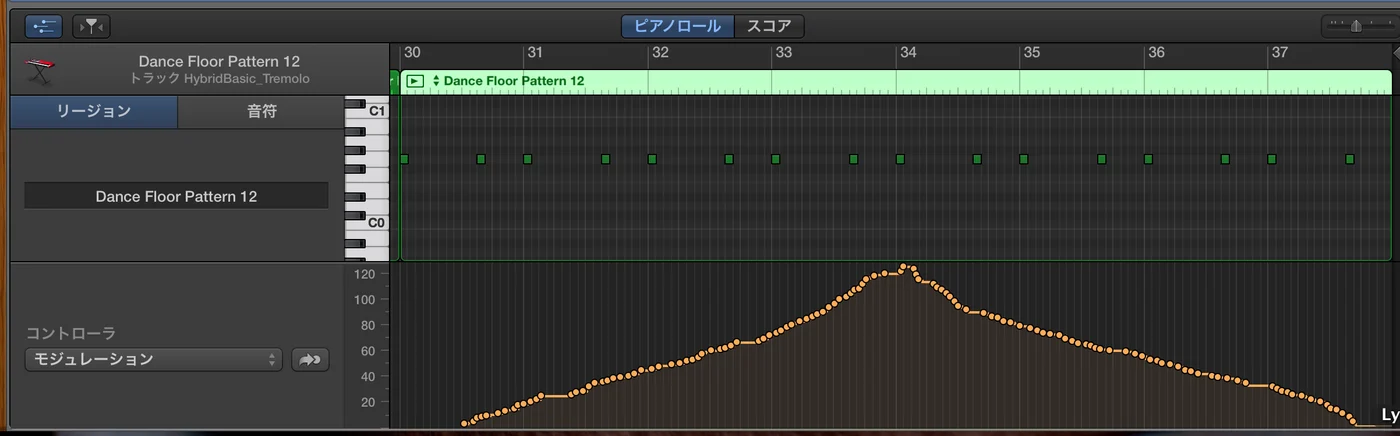Screen dimensions: 1400x436
Task: Toggle the automation show/hide button
Action: 43,26
